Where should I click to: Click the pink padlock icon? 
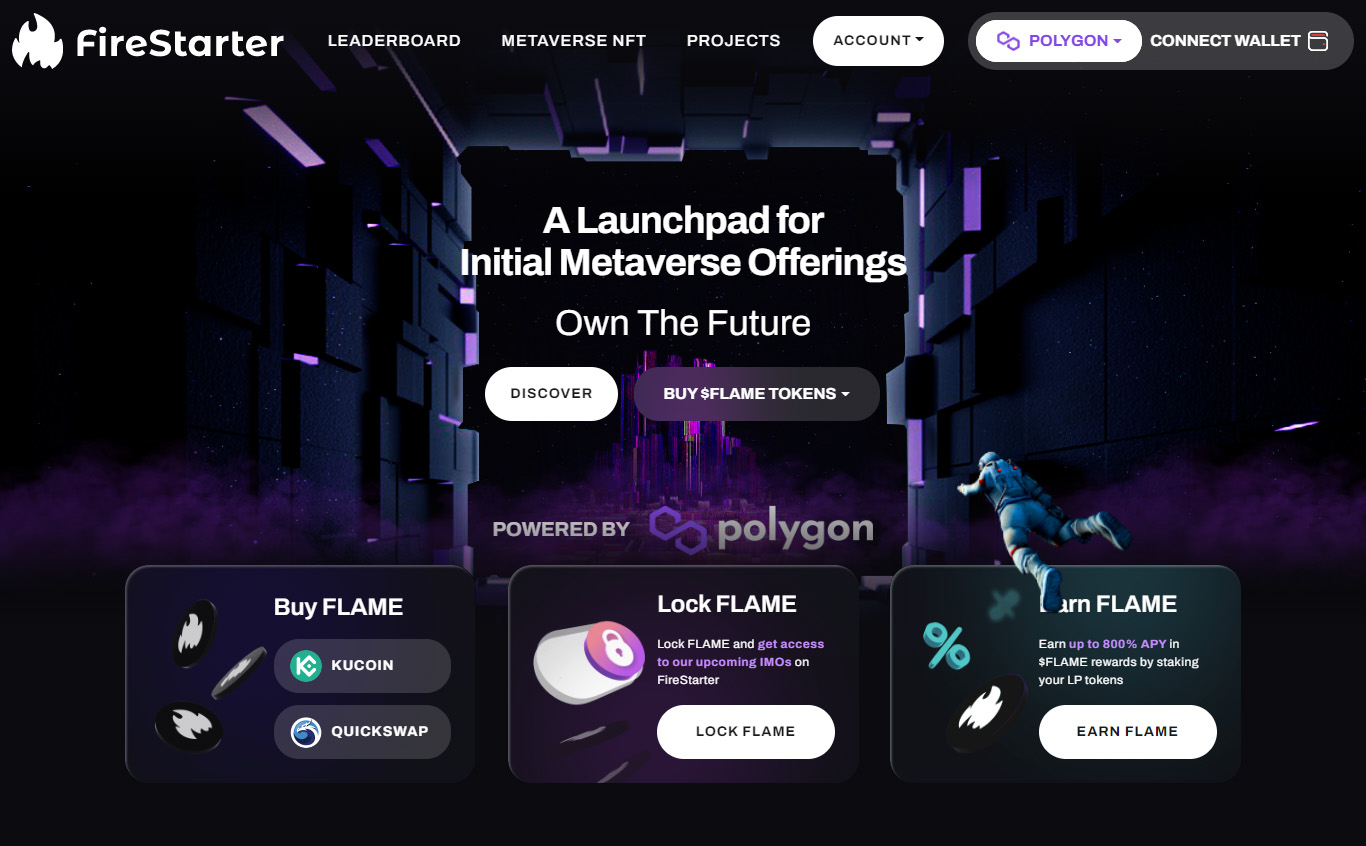click(616, 654)
